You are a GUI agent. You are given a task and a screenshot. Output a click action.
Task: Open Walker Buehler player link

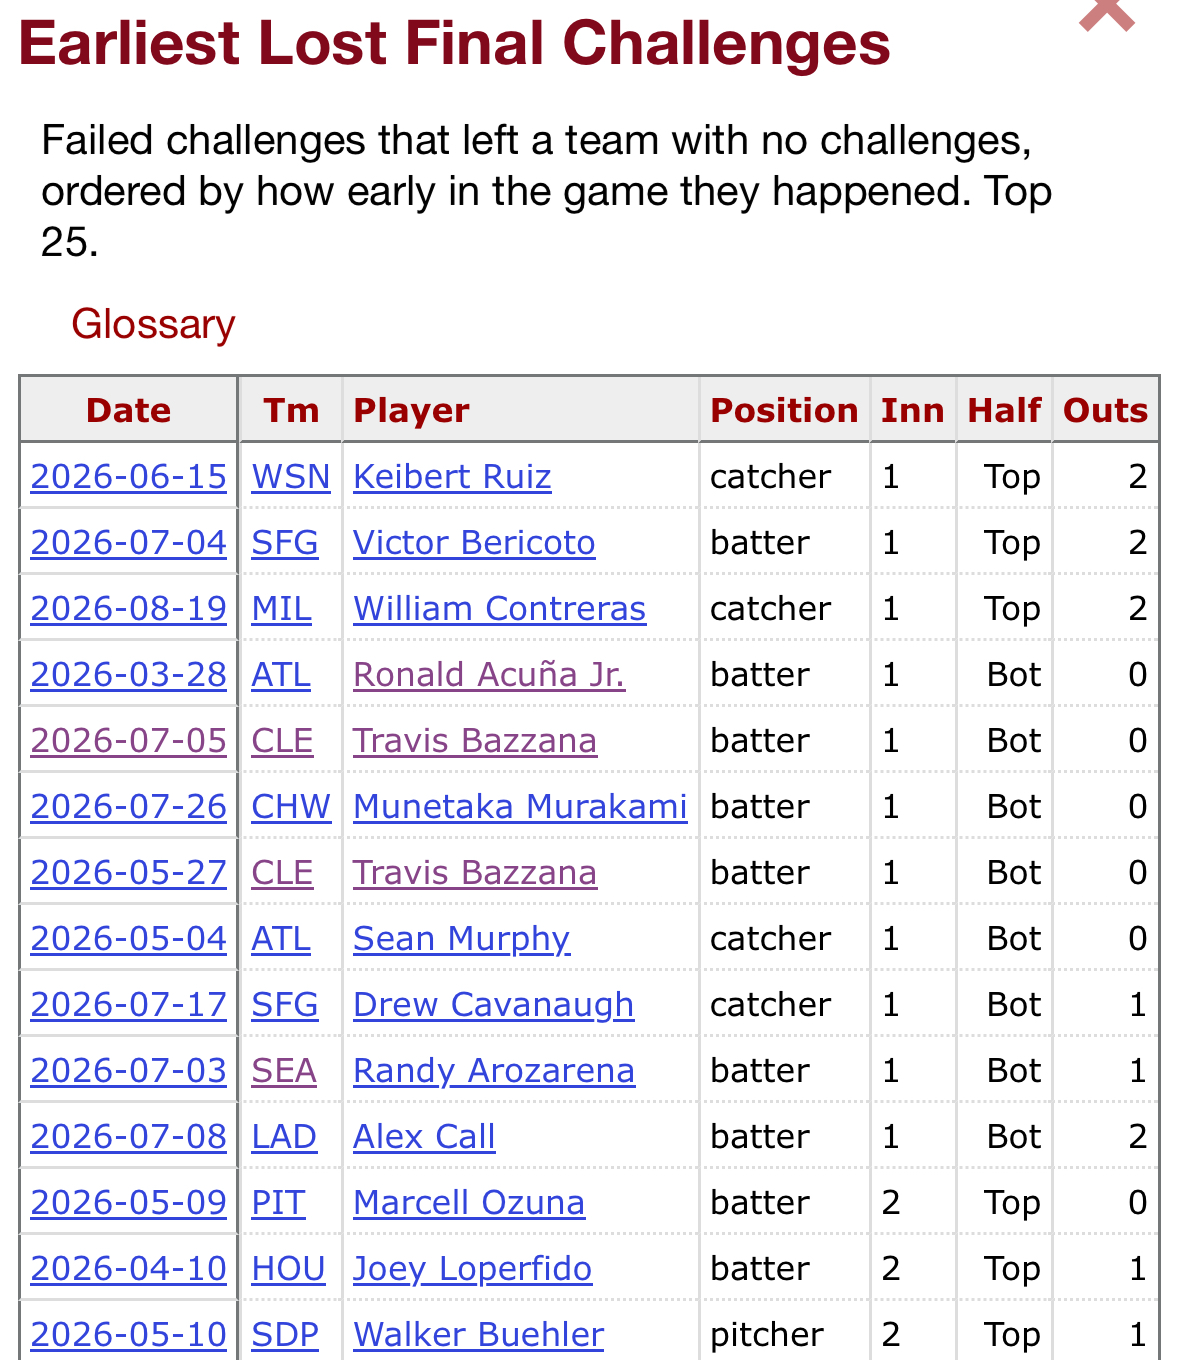(x=478, y=1335)
